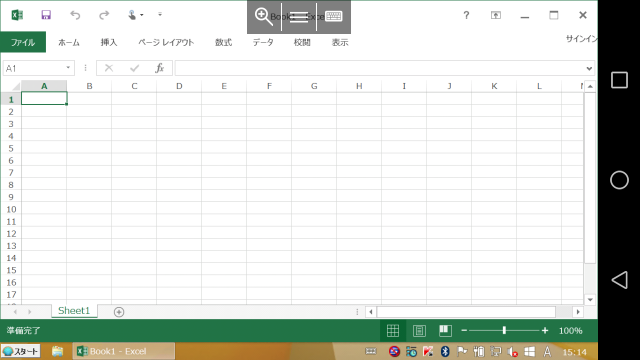Switch to Page Break Preview icon
The image size is (640, 360).
pyautogui.click(x=445, y=331)
